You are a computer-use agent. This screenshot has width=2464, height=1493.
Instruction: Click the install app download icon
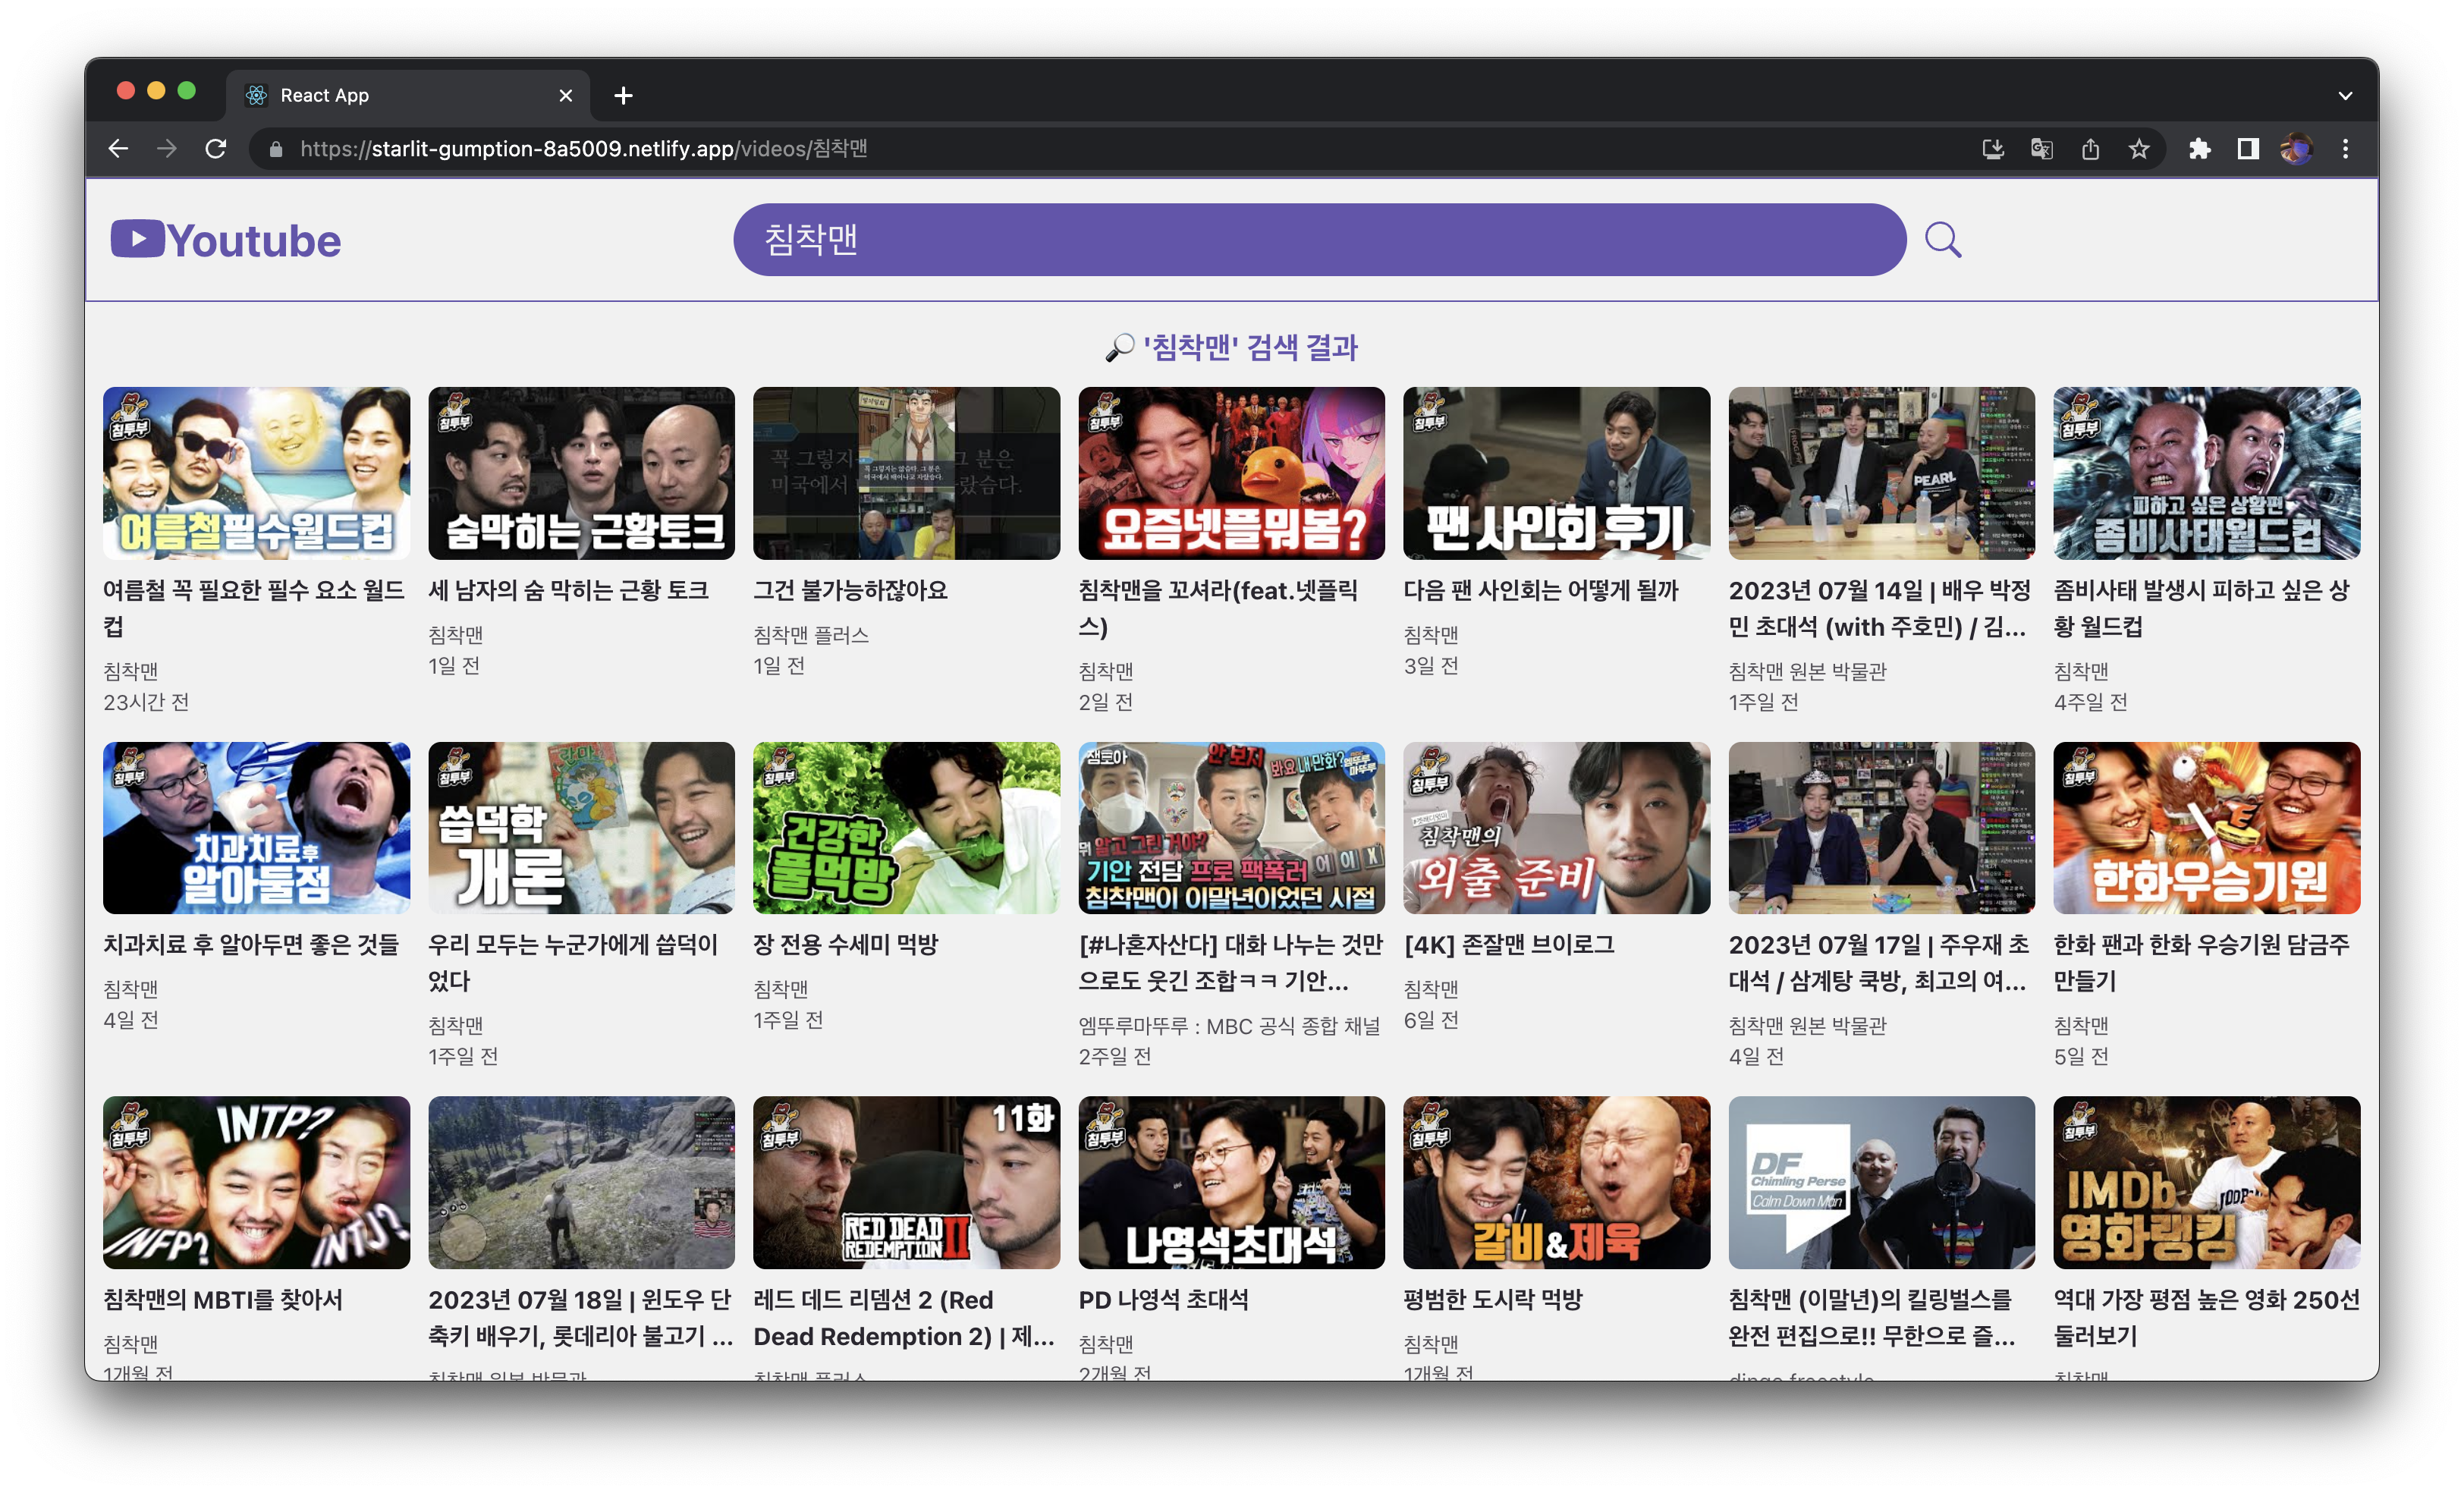coord(1993,149)
